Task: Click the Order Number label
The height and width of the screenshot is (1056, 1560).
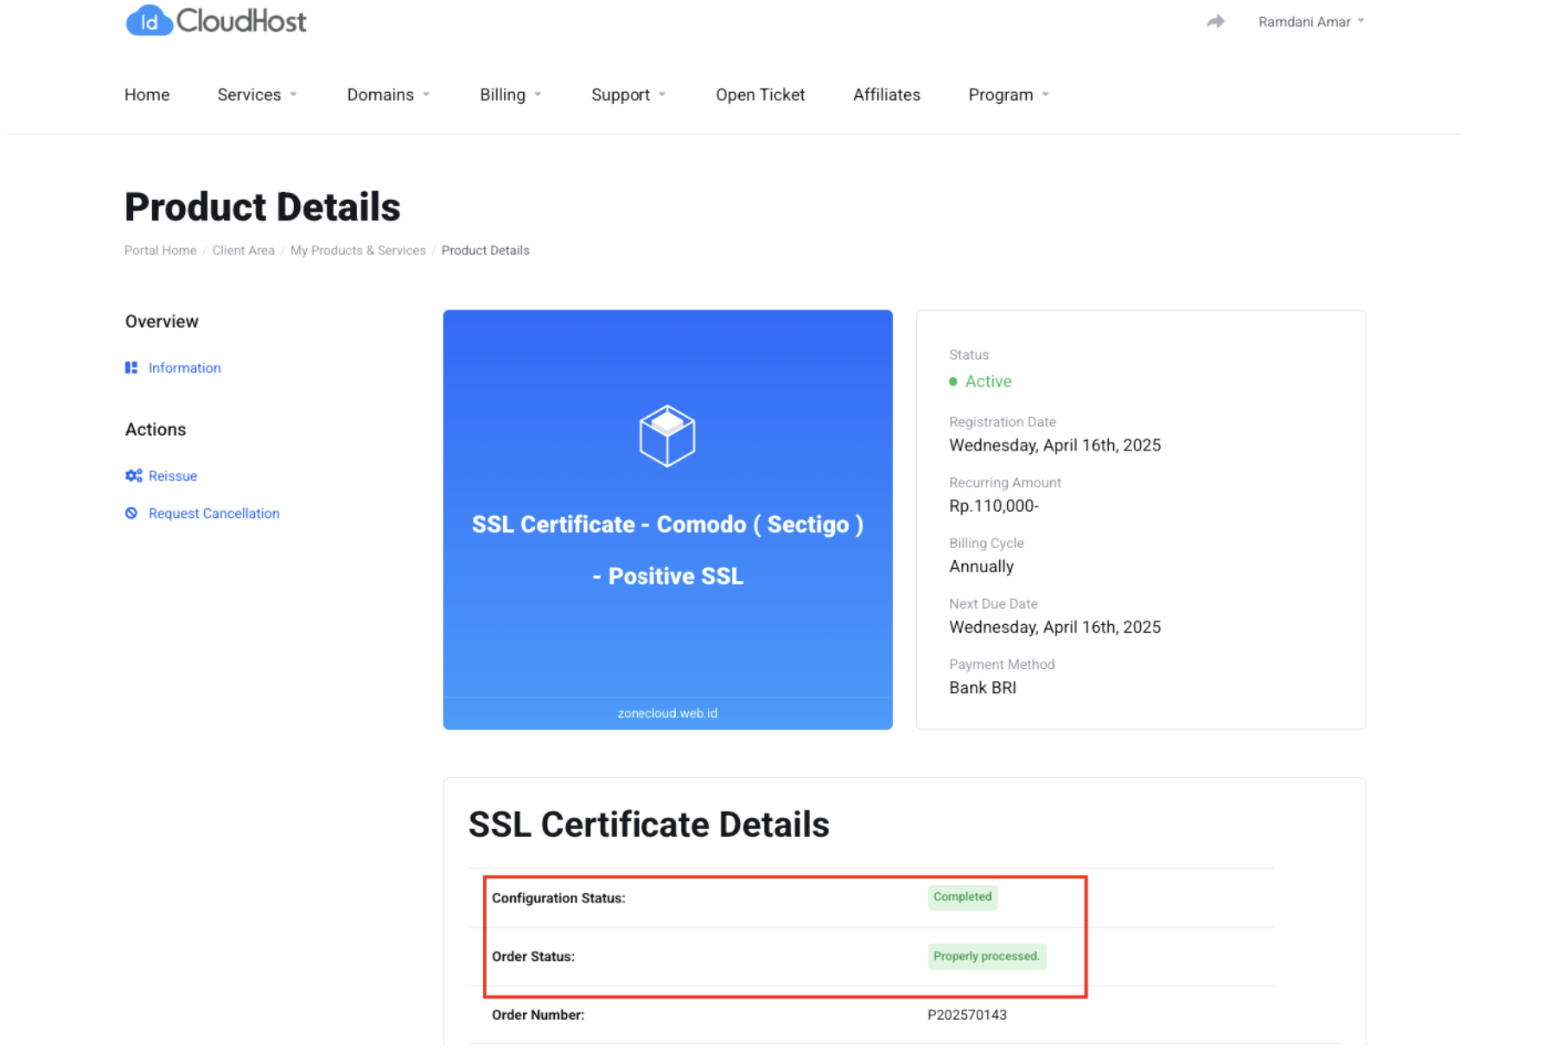Action: (538, 1015)
